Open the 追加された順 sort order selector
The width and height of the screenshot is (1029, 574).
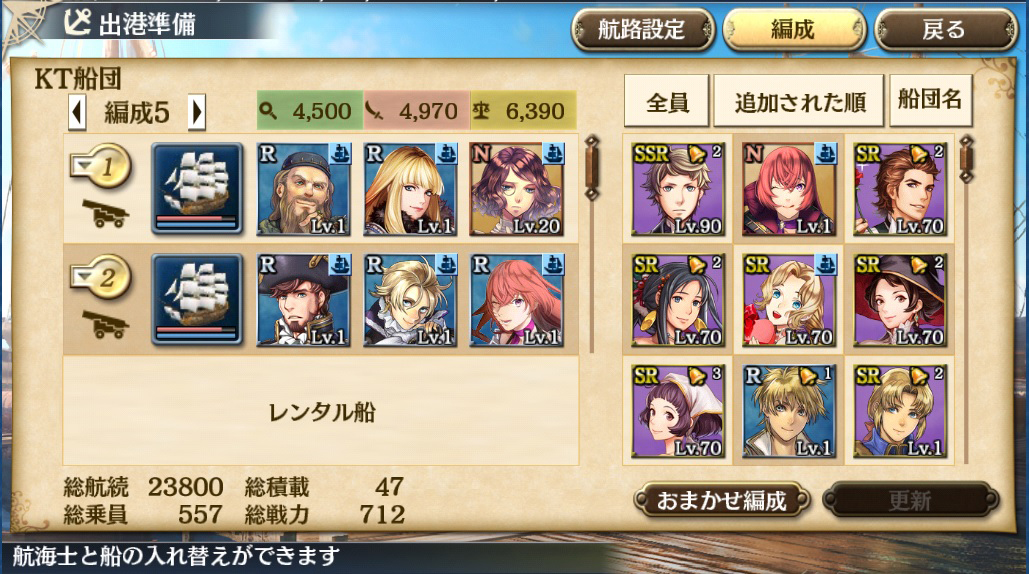point(799,102)
